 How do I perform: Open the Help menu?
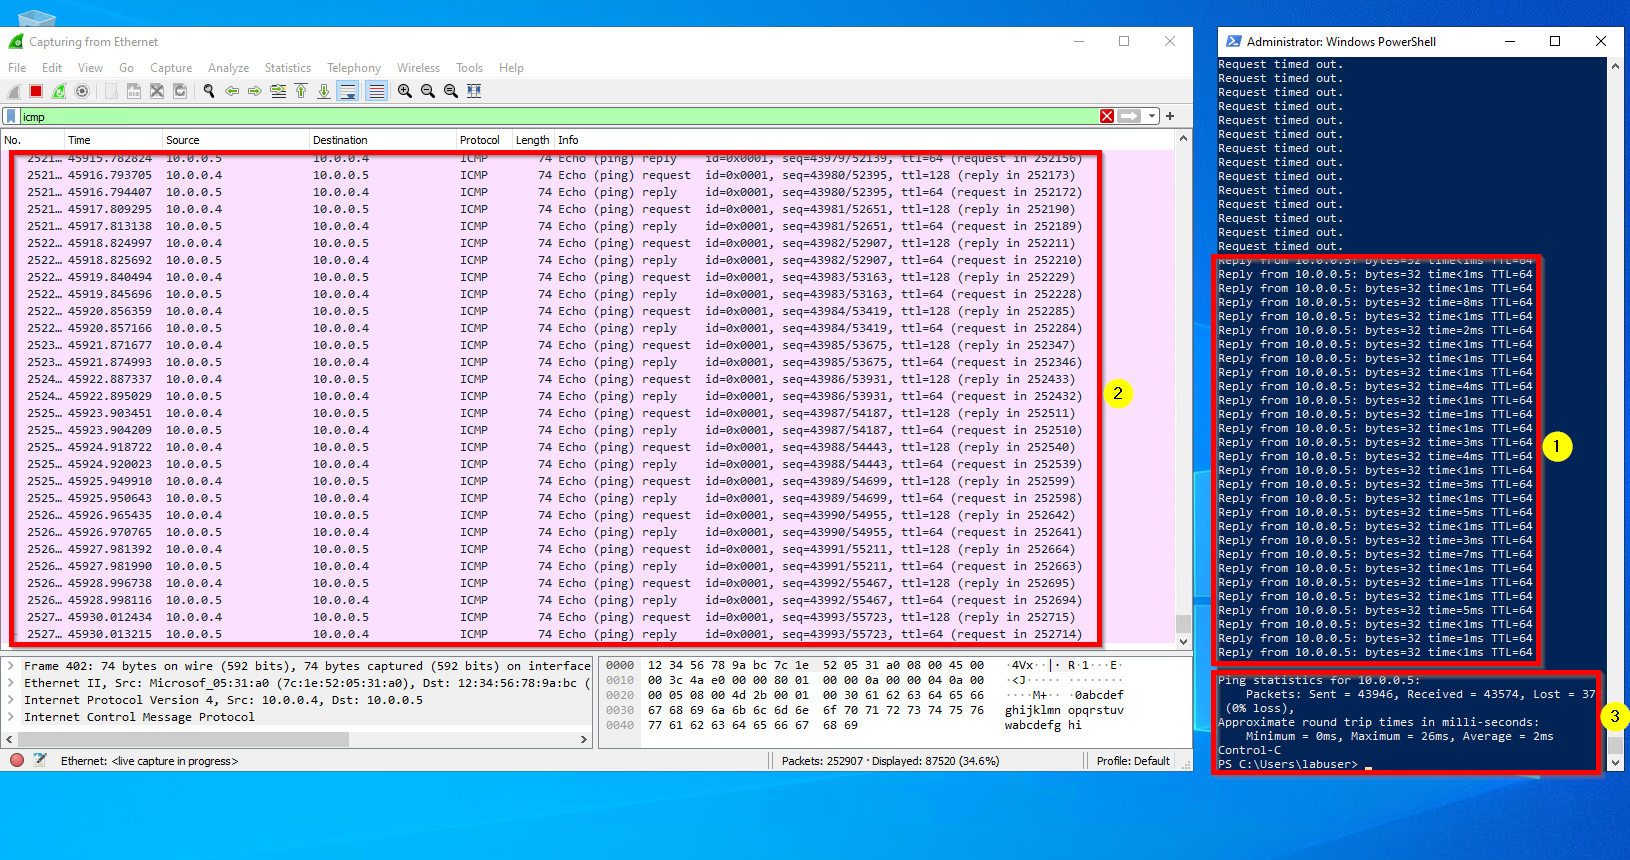(x=511, y=68)
